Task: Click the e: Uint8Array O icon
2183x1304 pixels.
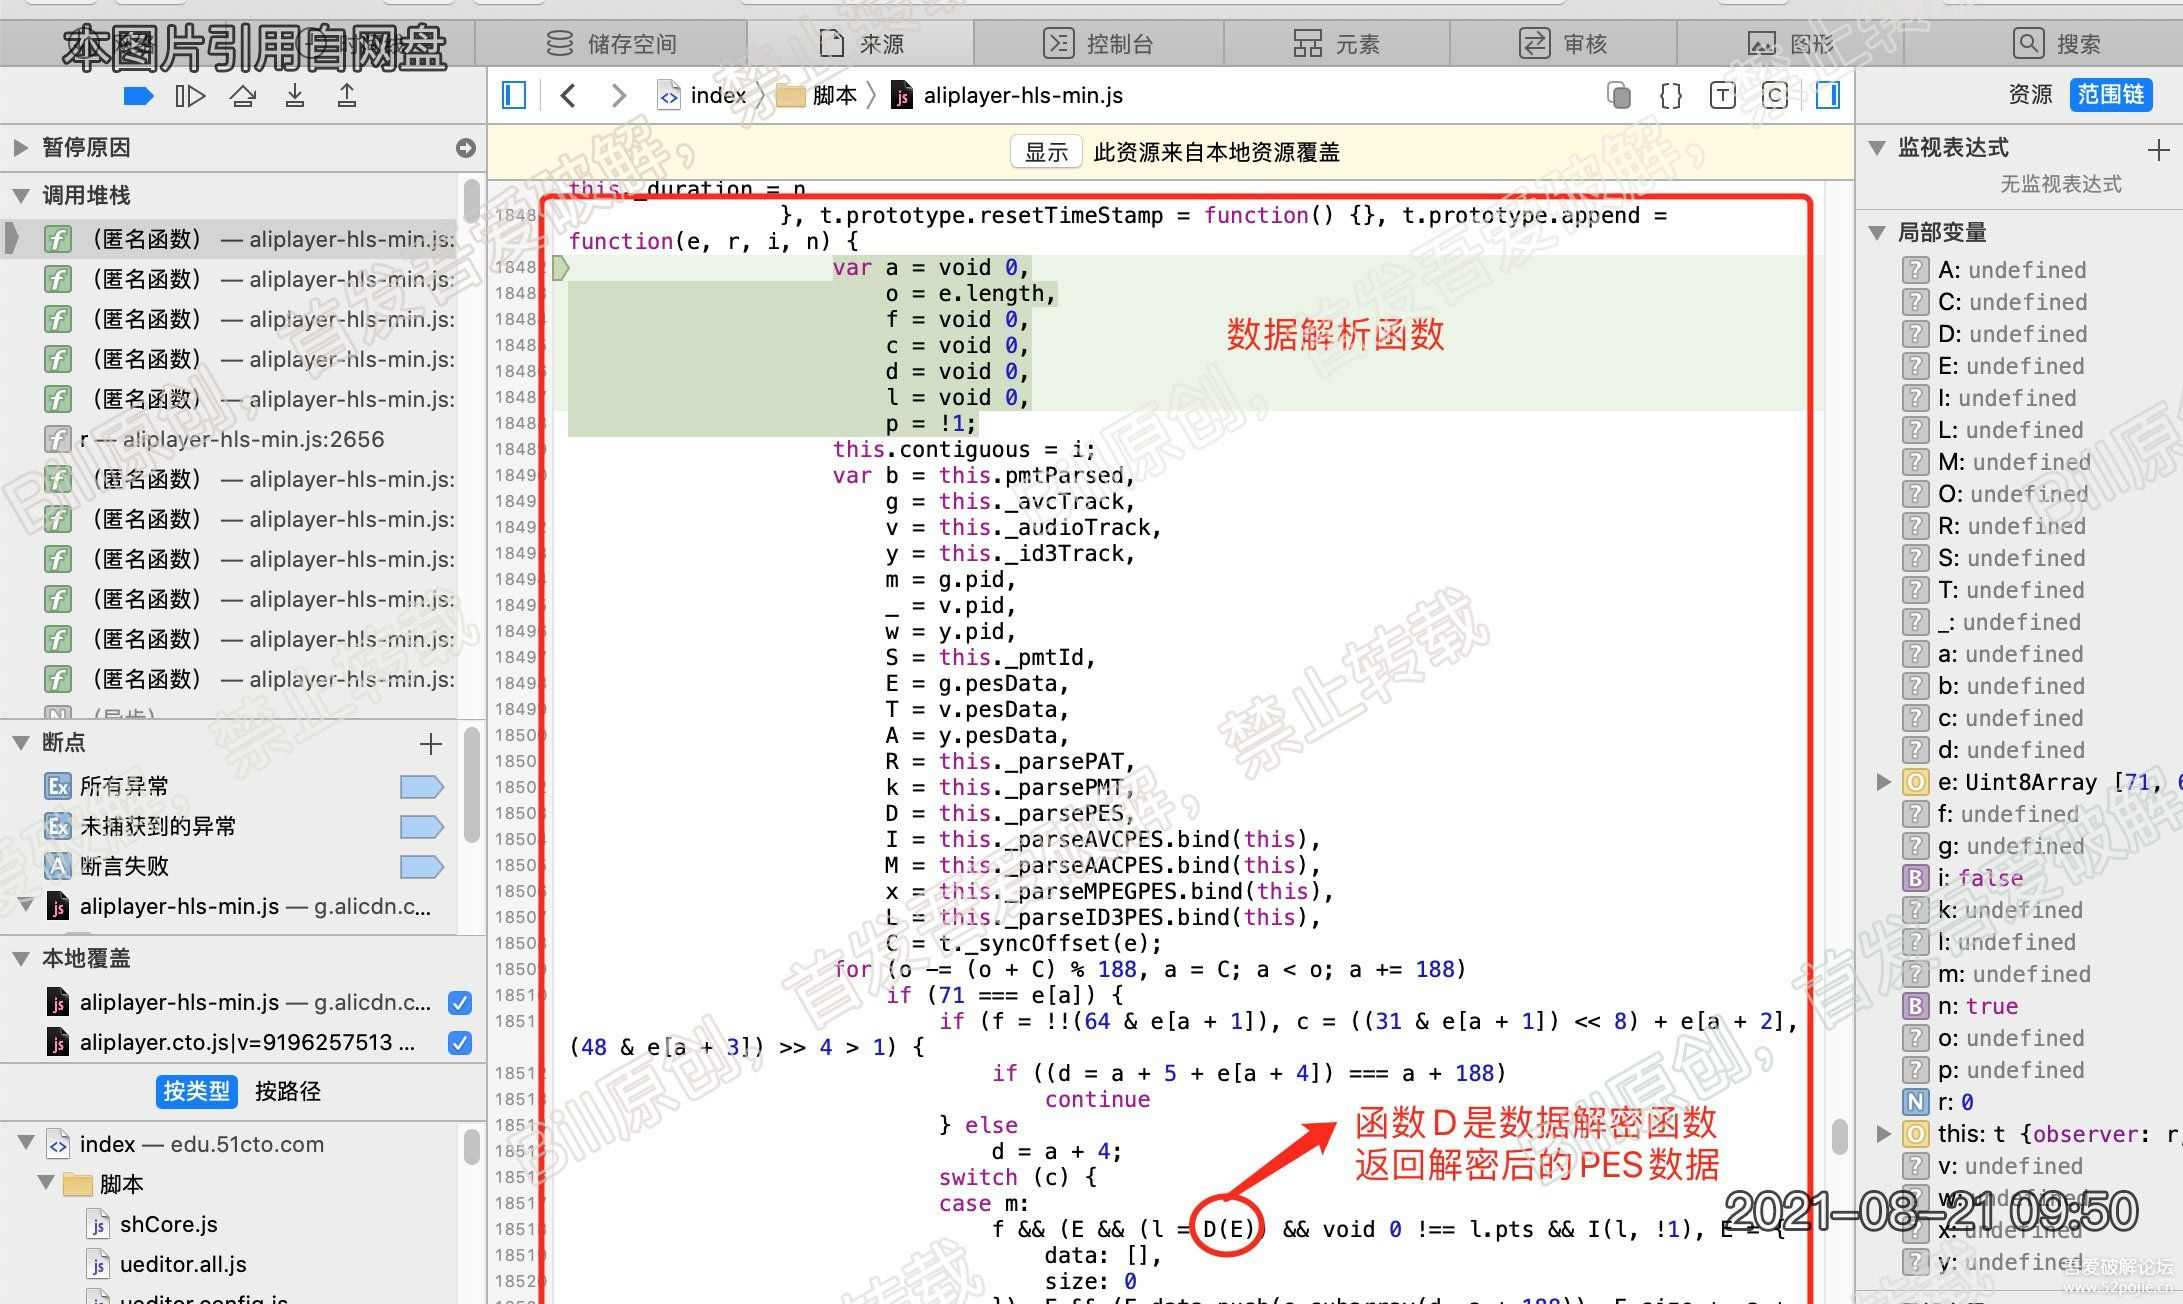Action: tap(1914, 782)
